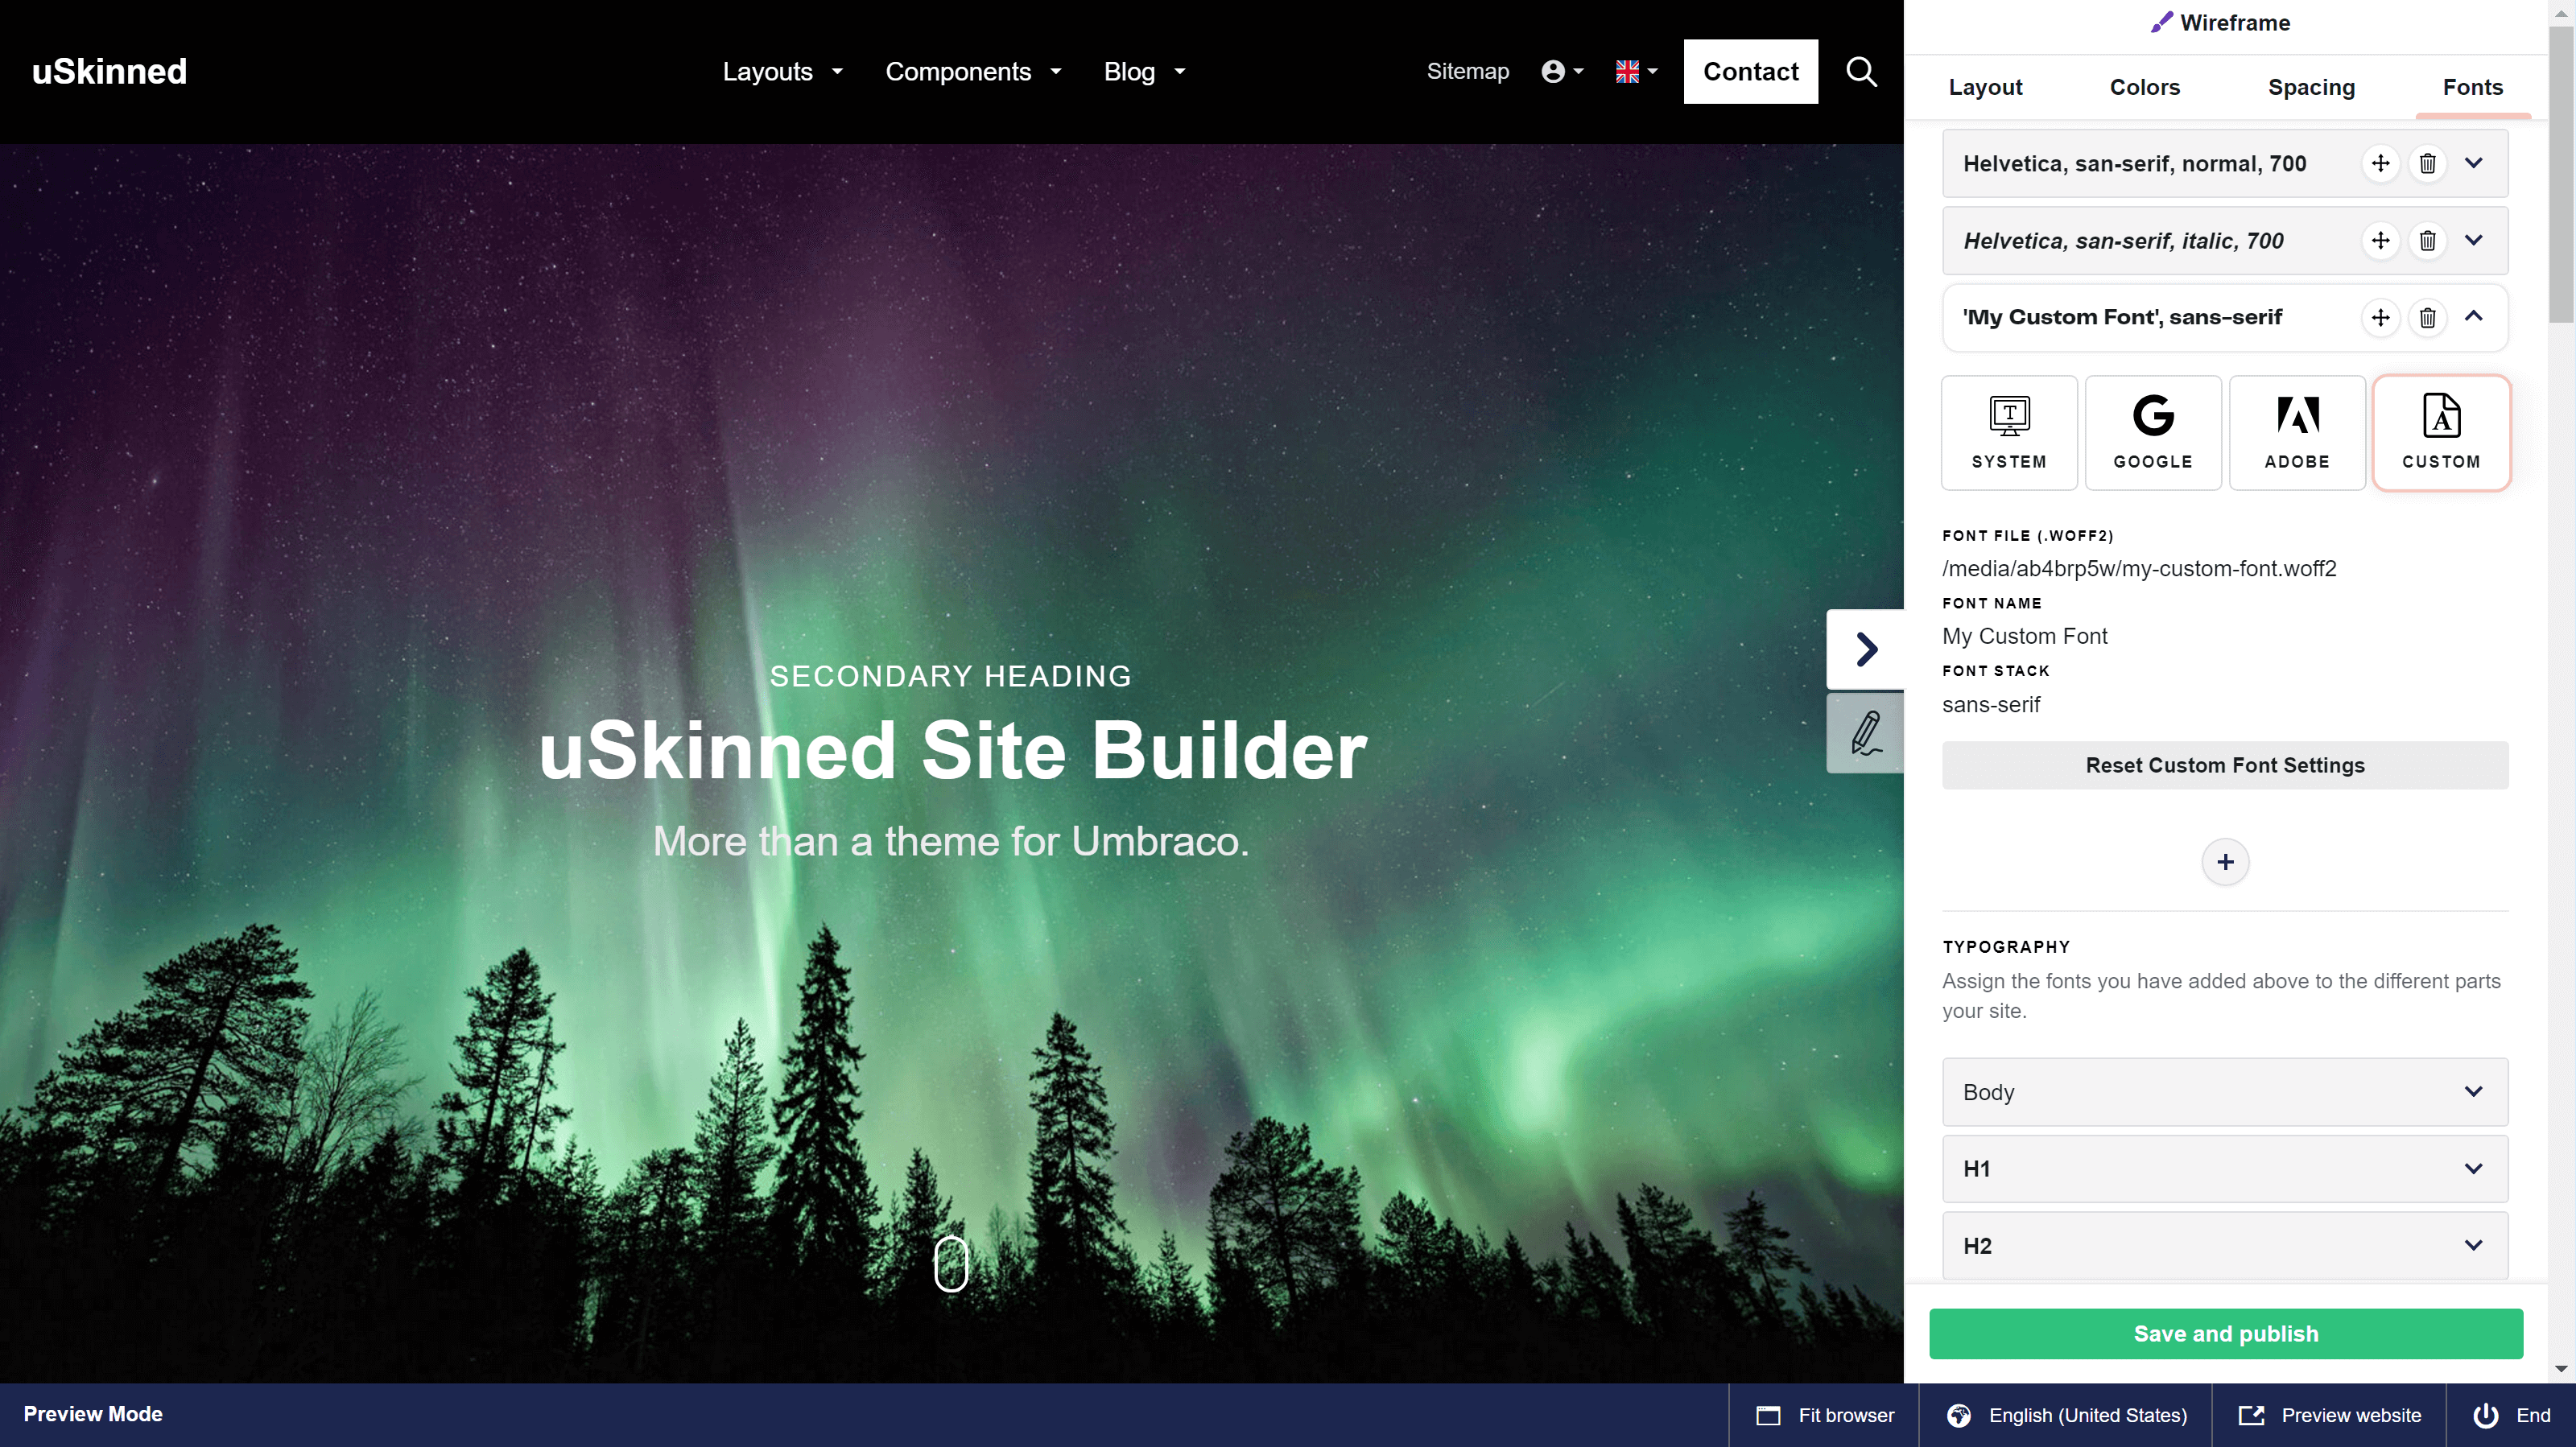Screen dimensions: 2576x1447
Task: Click the uSkinned logo
Action: (109, 71)
